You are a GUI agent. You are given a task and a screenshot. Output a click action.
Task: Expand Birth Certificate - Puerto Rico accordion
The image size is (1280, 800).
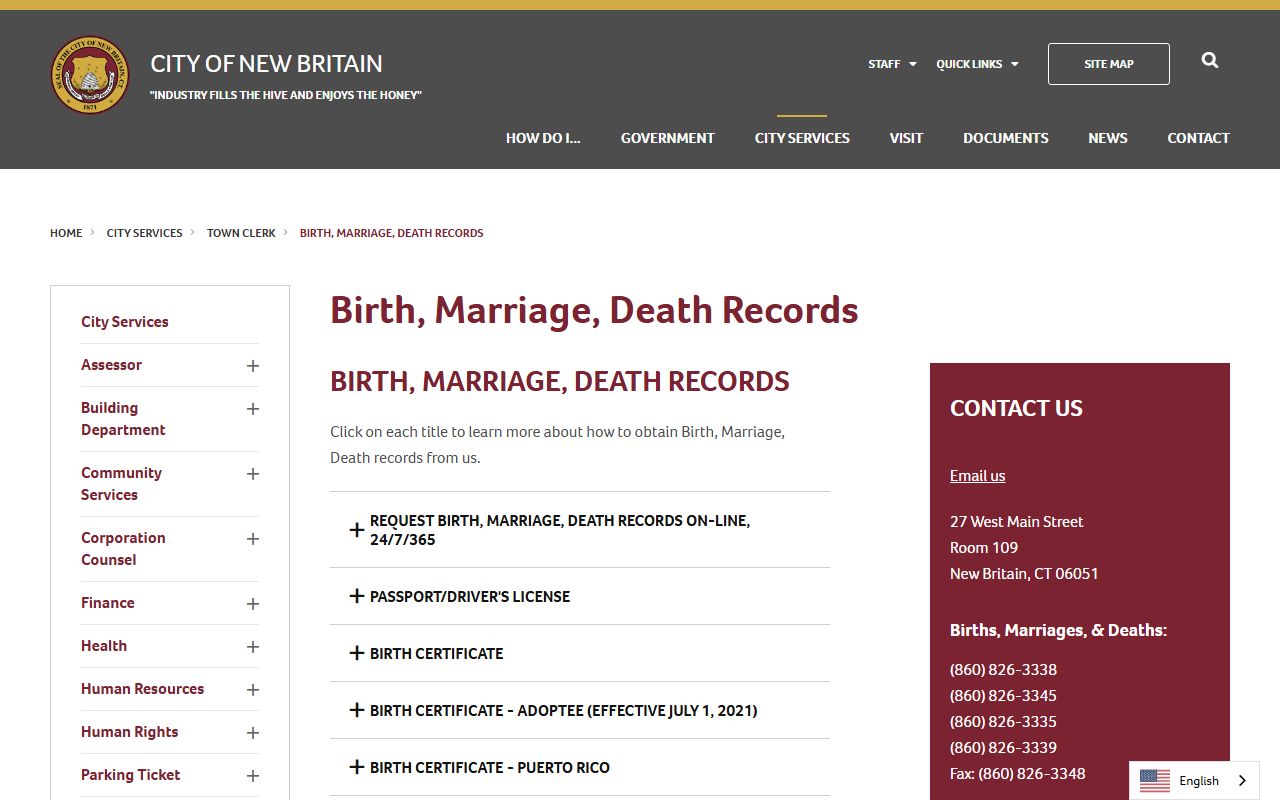click(x=580, y=767)
